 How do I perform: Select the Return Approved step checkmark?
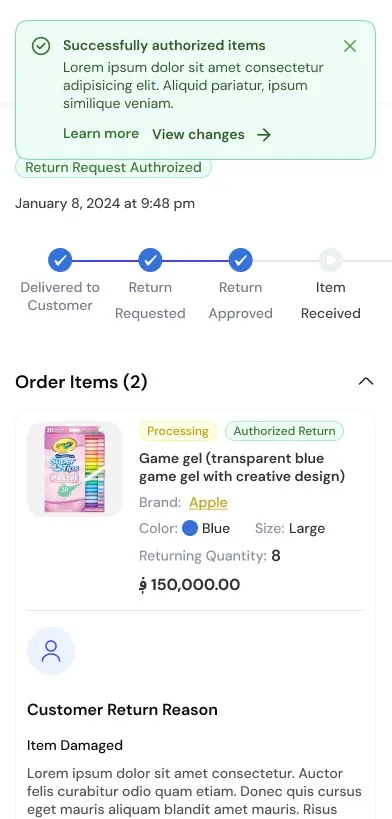[240, 260]
